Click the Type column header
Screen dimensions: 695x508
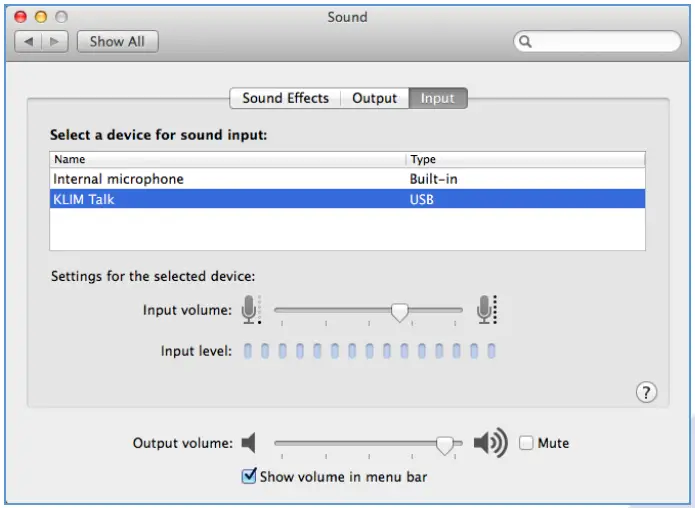525,159
